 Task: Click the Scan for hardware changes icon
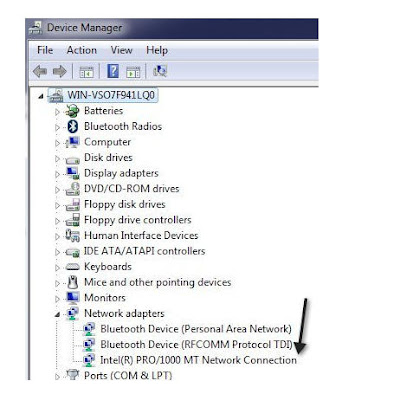pyautogui.click(x=160, y=71)
